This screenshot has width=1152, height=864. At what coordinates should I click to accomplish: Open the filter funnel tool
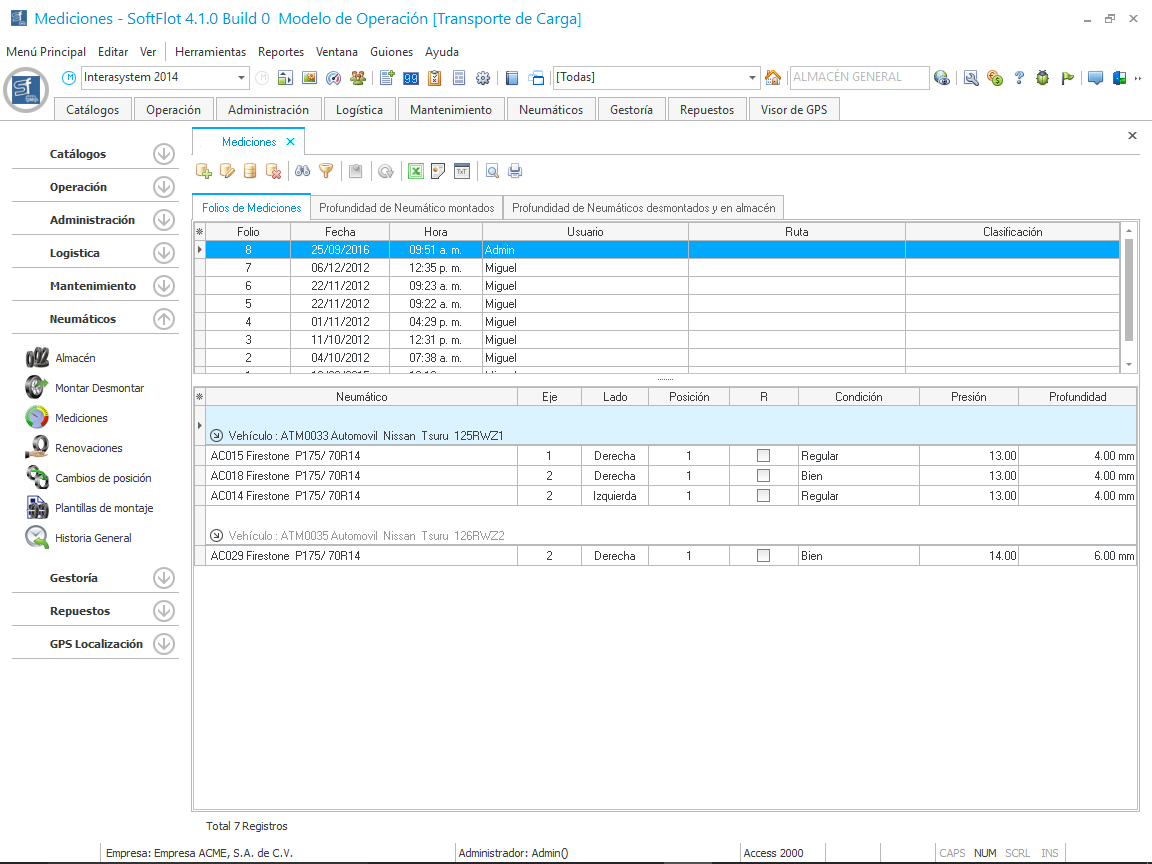click(x=325, y=171)
